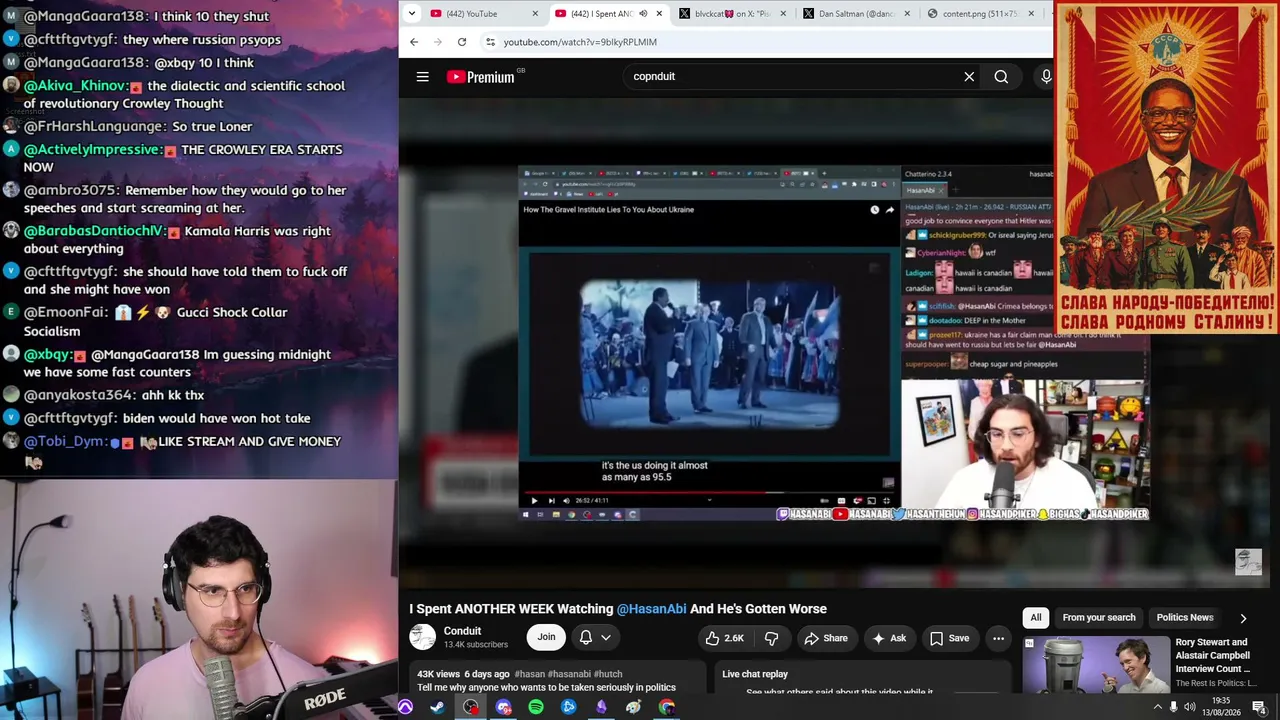The width and height of the screenshot is (1280, 720).
Task: Ask about this video
Action: point(889,638)
